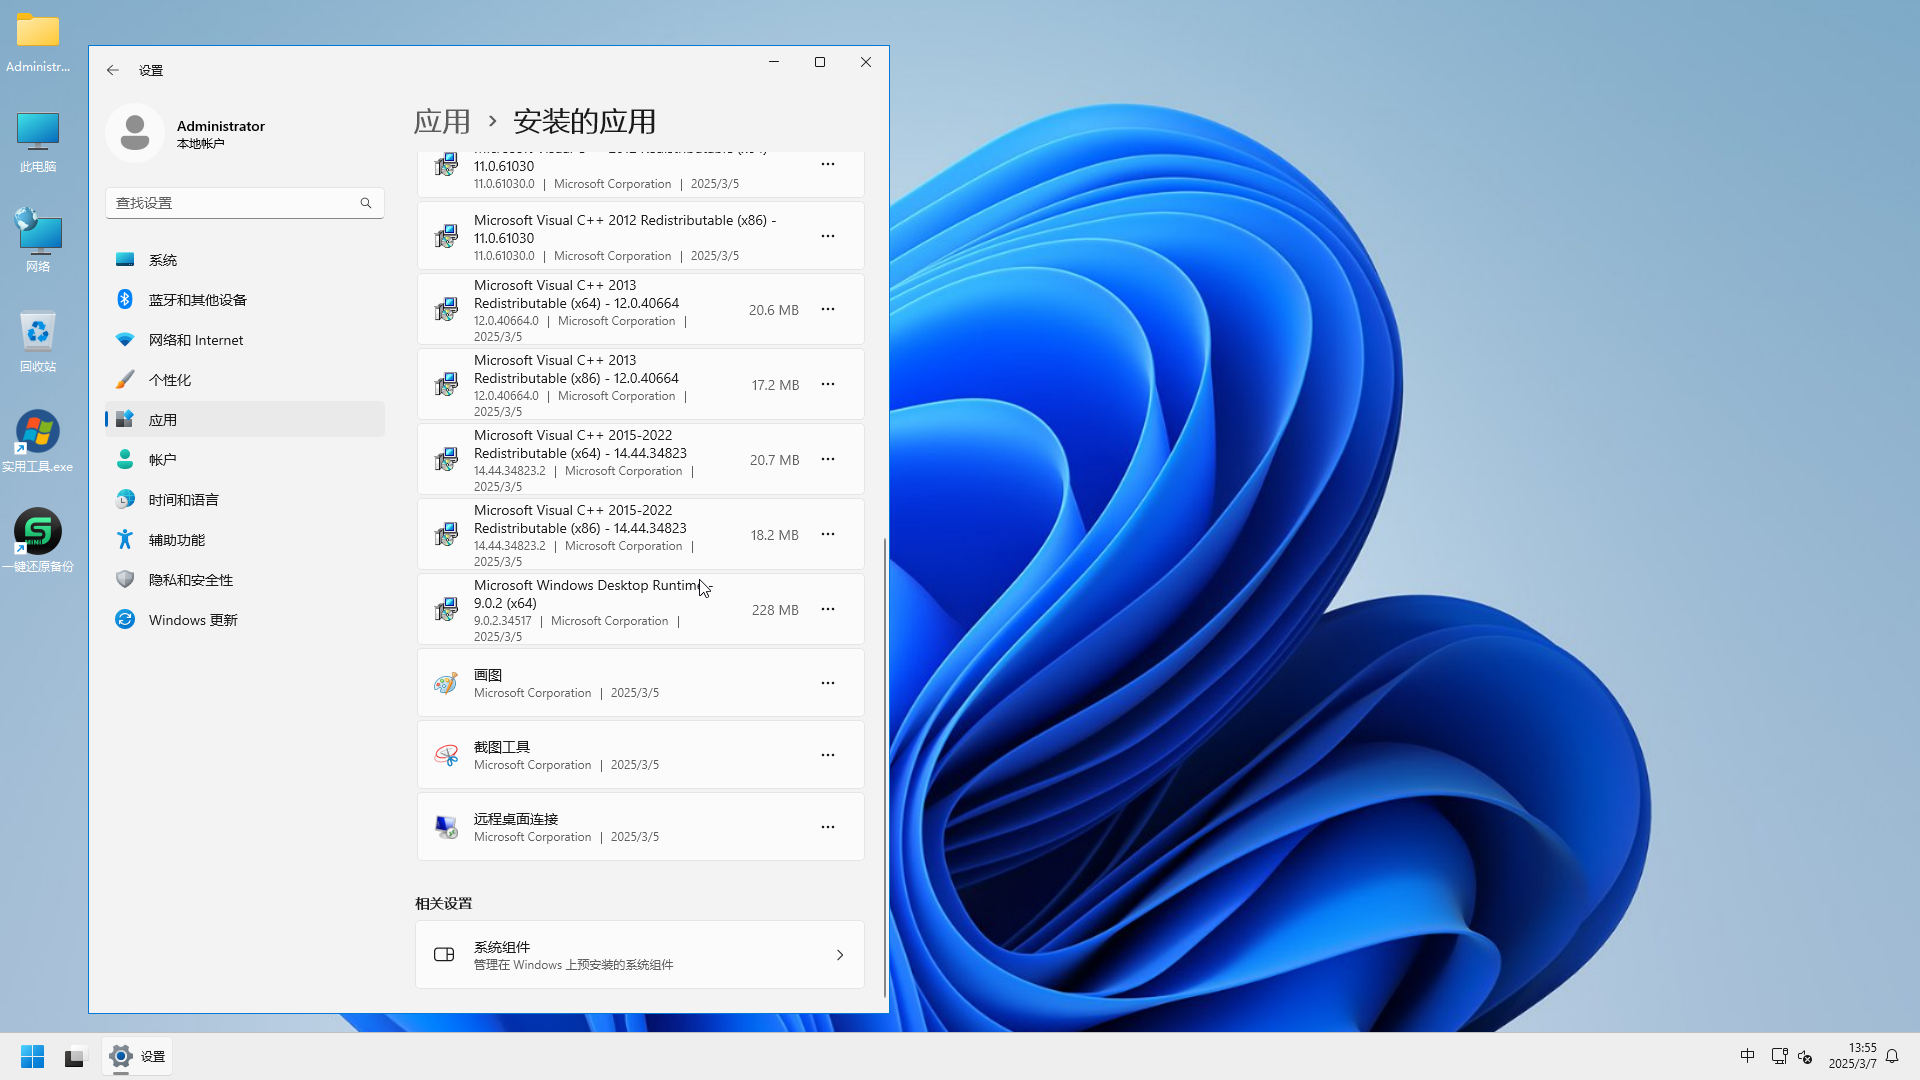Open options menu for VC++ 2013 x64
1920x1080 pixels.
828,310
